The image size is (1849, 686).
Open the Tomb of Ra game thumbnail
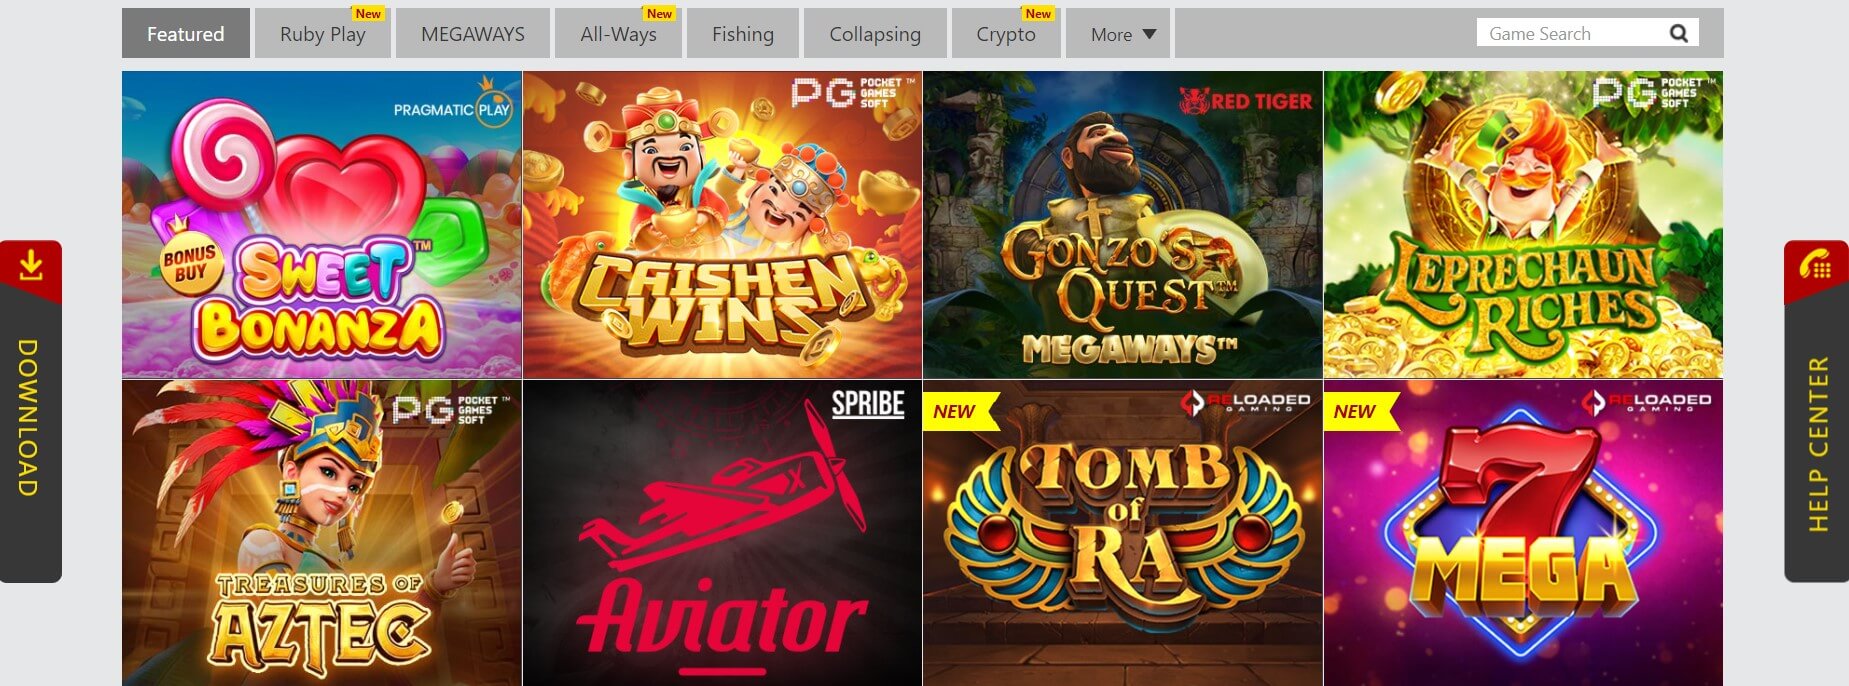coord(1123,533)
